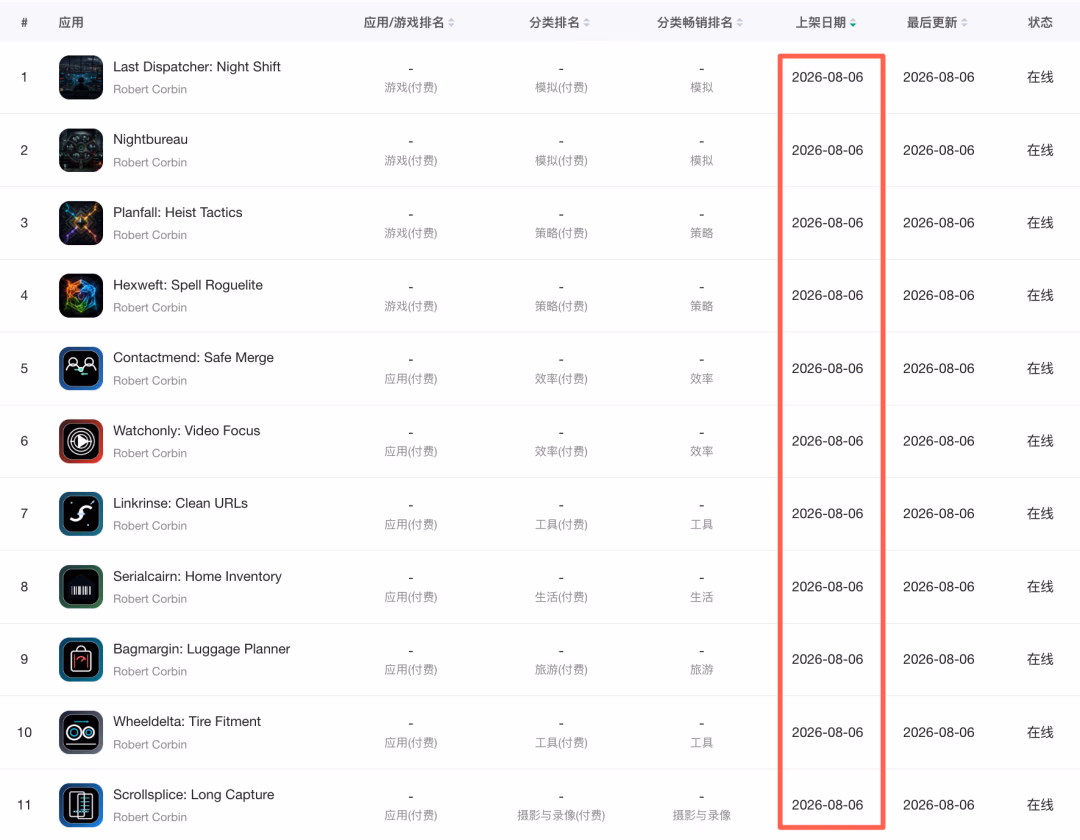Image resolution: width=1080 pixels, height=840 pixels.
Task: Click 在线 status in Wheeldelta row
Action: (1040, 732)
